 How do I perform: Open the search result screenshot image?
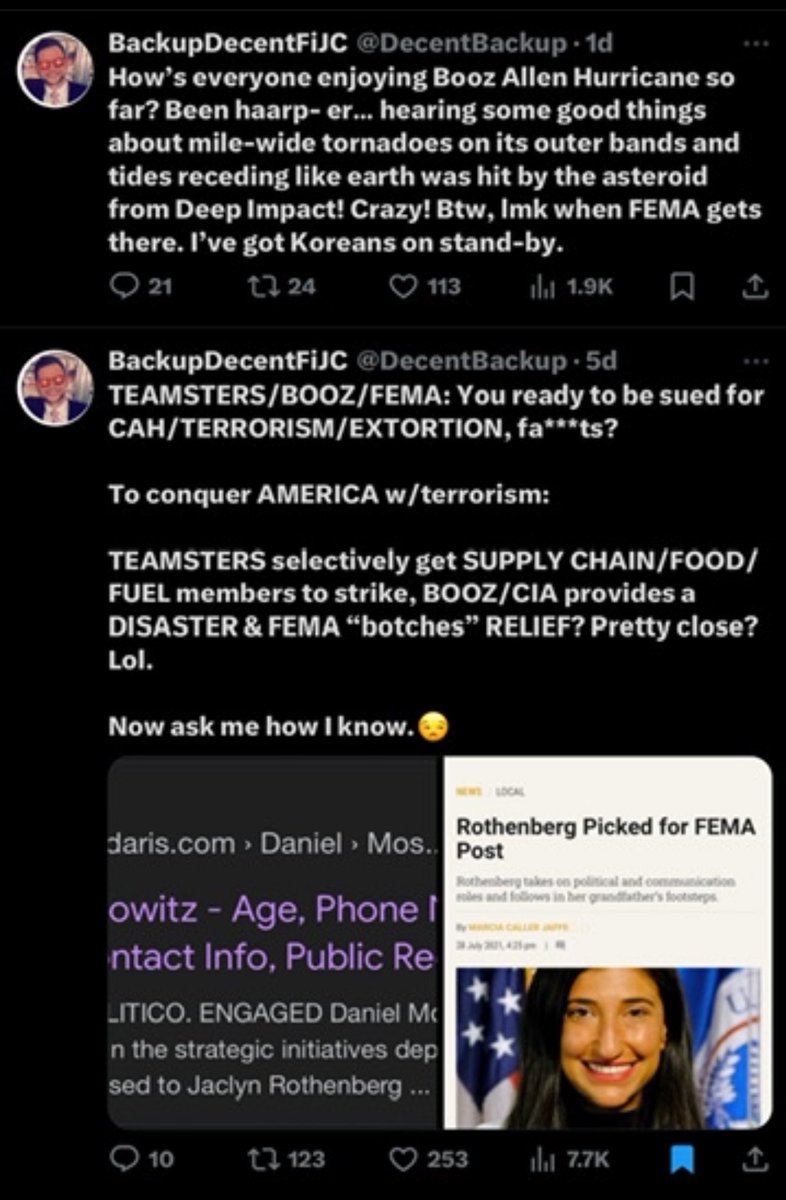(275, 942)
